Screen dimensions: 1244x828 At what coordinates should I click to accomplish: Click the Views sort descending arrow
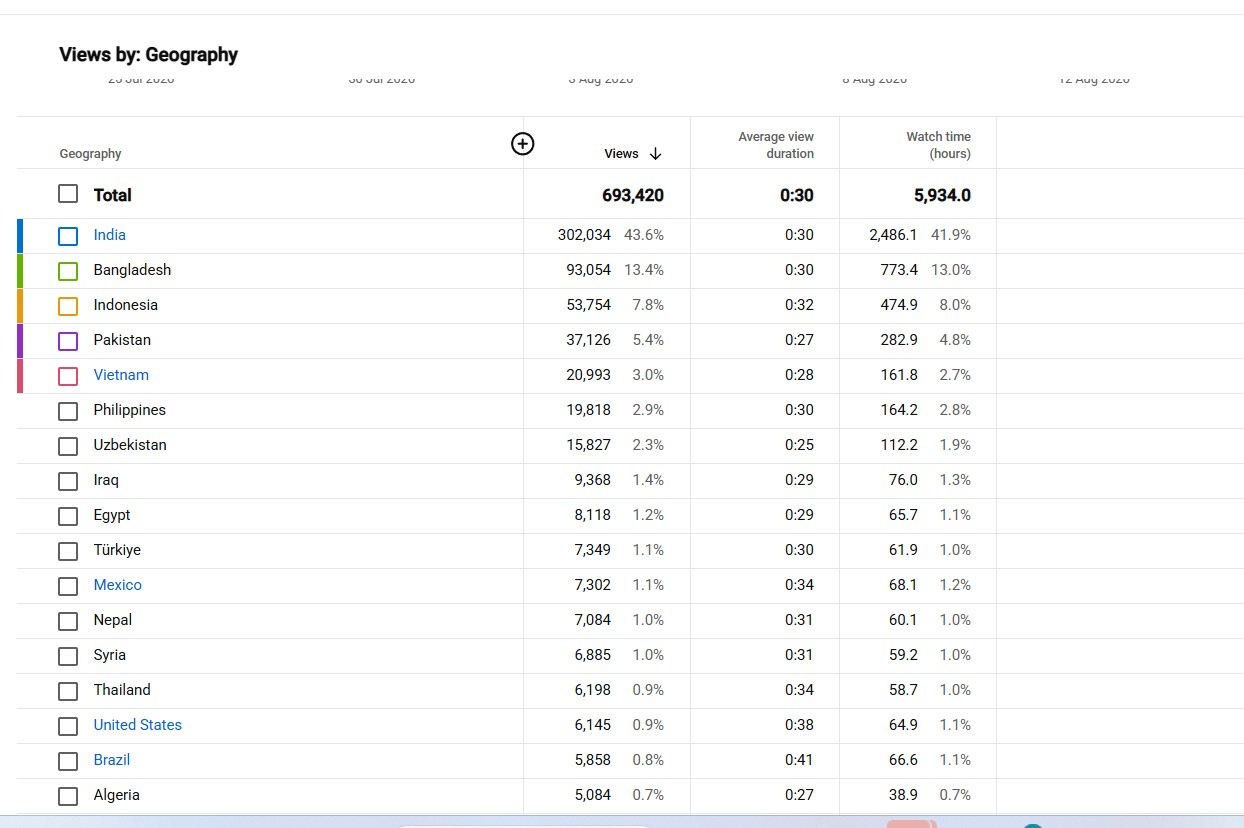[x=655, y=154]
